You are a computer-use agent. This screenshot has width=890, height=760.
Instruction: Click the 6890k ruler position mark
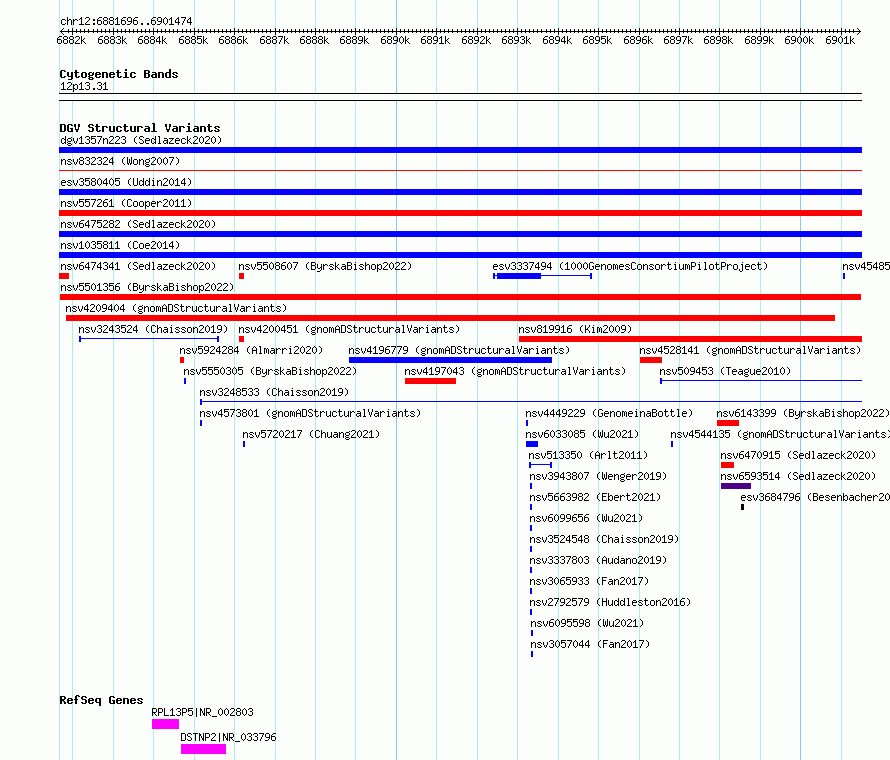point(395,40)
